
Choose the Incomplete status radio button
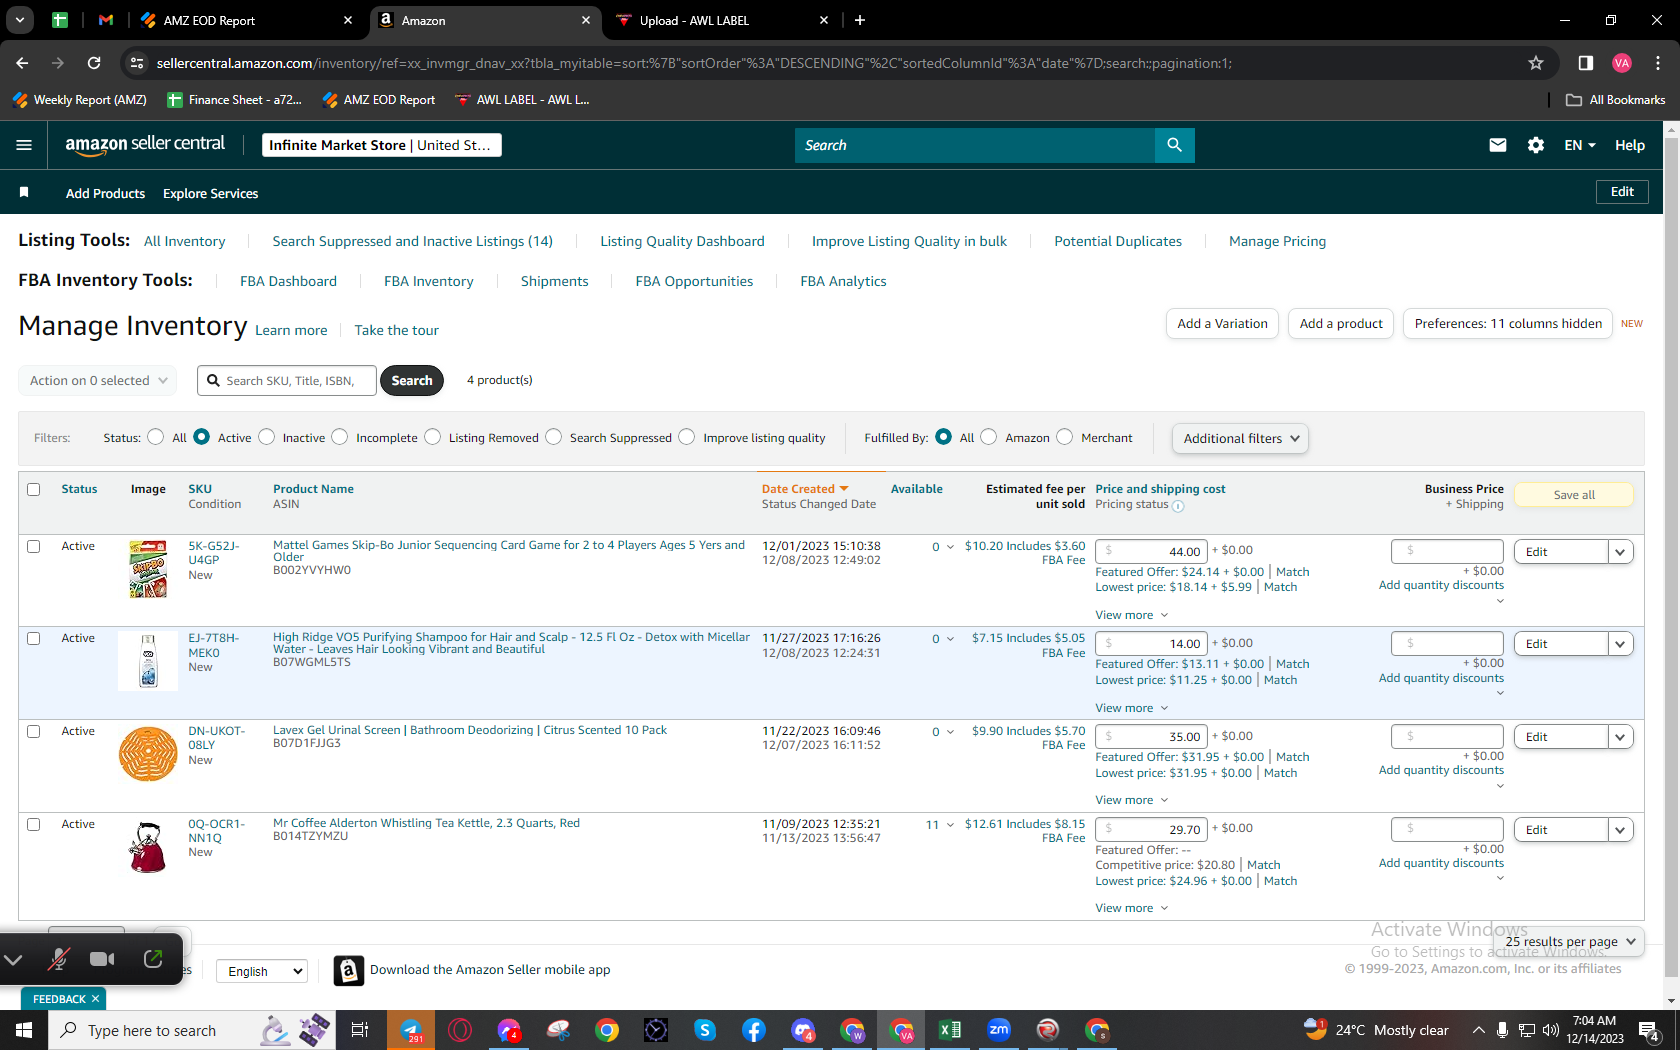(340, 437)
